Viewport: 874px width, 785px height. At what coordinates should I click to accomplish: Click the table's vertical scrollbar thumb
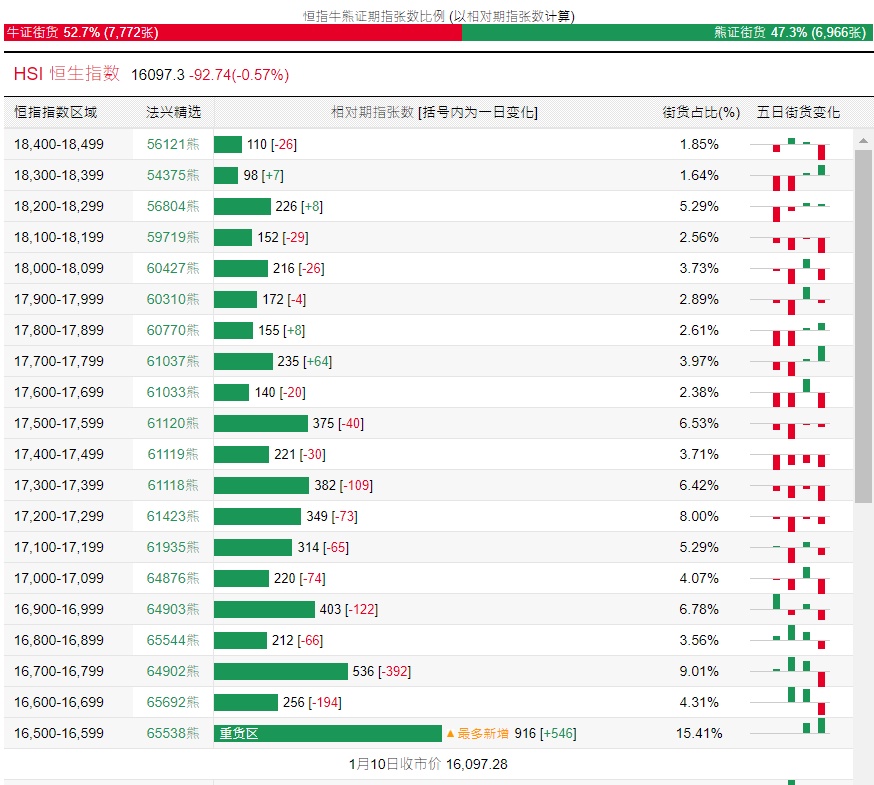tap(863, 326)
